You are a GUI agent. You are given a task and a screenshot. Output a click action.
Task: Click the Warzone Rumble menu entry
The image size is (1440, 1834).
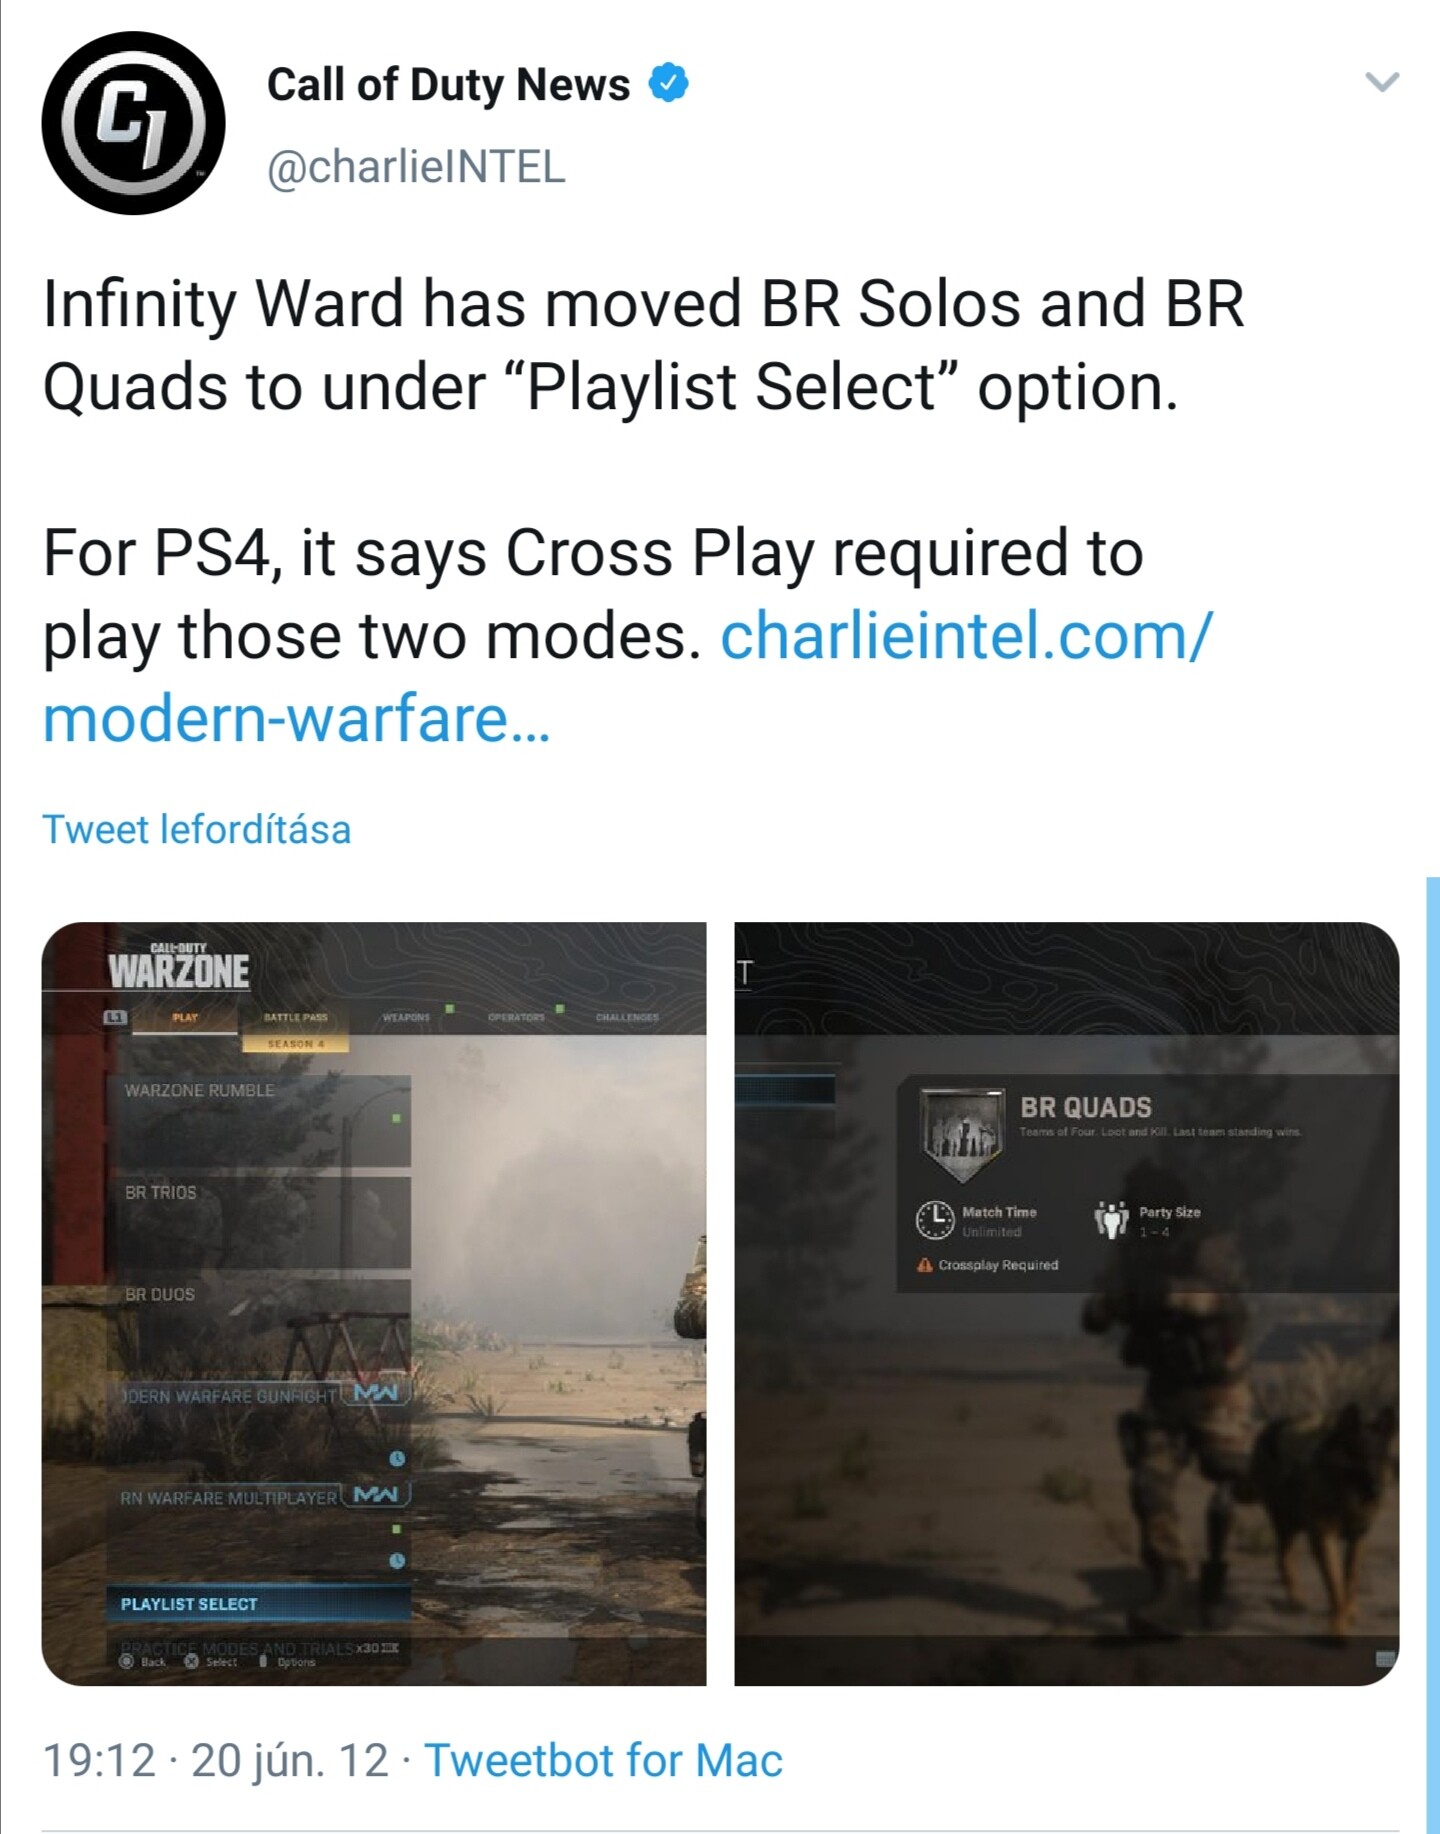click(x=260, y=1120)
